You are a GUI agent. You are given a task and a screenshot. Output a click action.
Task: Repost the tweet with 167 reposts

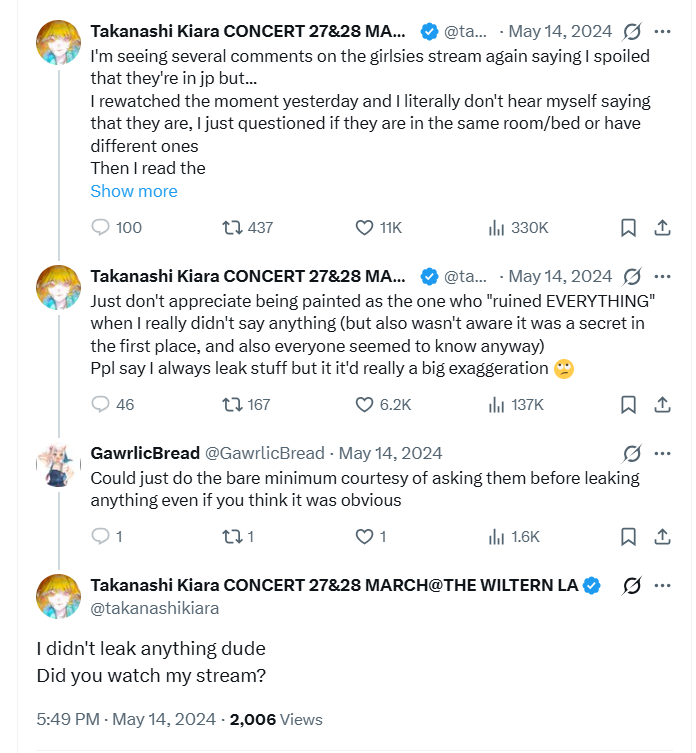(231, 405)
